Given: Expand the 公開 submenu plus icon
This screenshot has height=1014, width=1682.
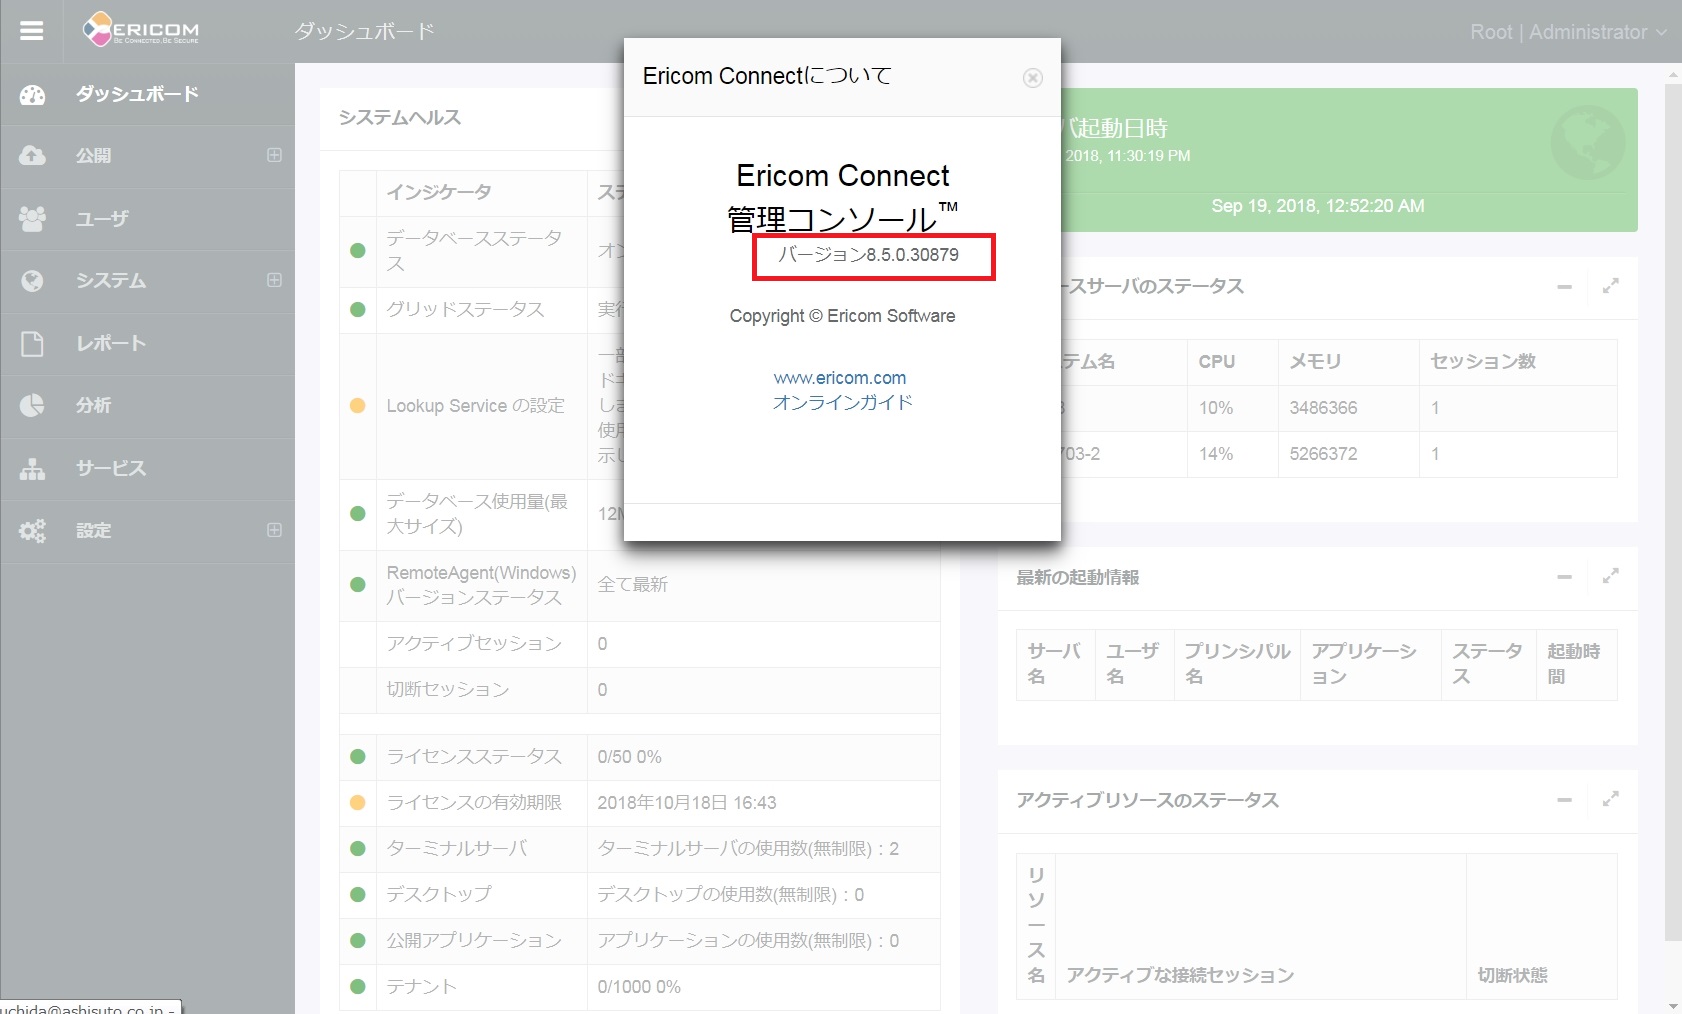Looking at the screenshot, I should tap(274, 156).
